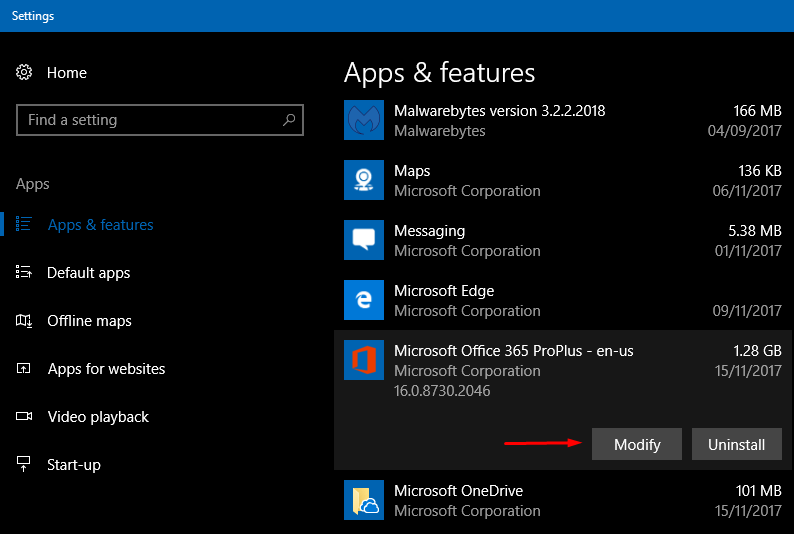Click the Settings window title
This screenshot has width=794, height=534.
[33, 16]
